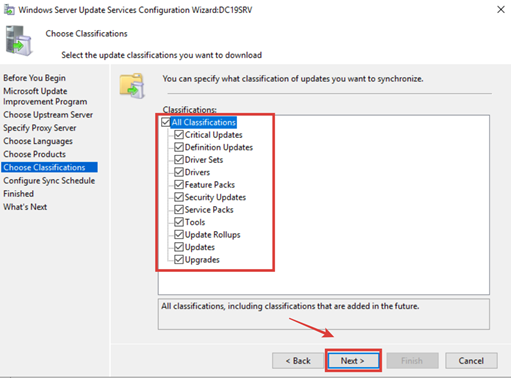Uncheck the Tools checkbox
Image resolution: width=511 pixels, height=378 pixels.
(179, 222)
